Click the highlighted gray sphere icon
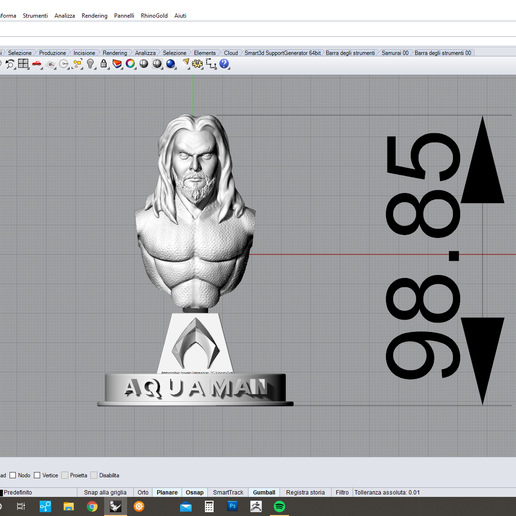This screenshot has height=516, width=516. pos(157,64)
